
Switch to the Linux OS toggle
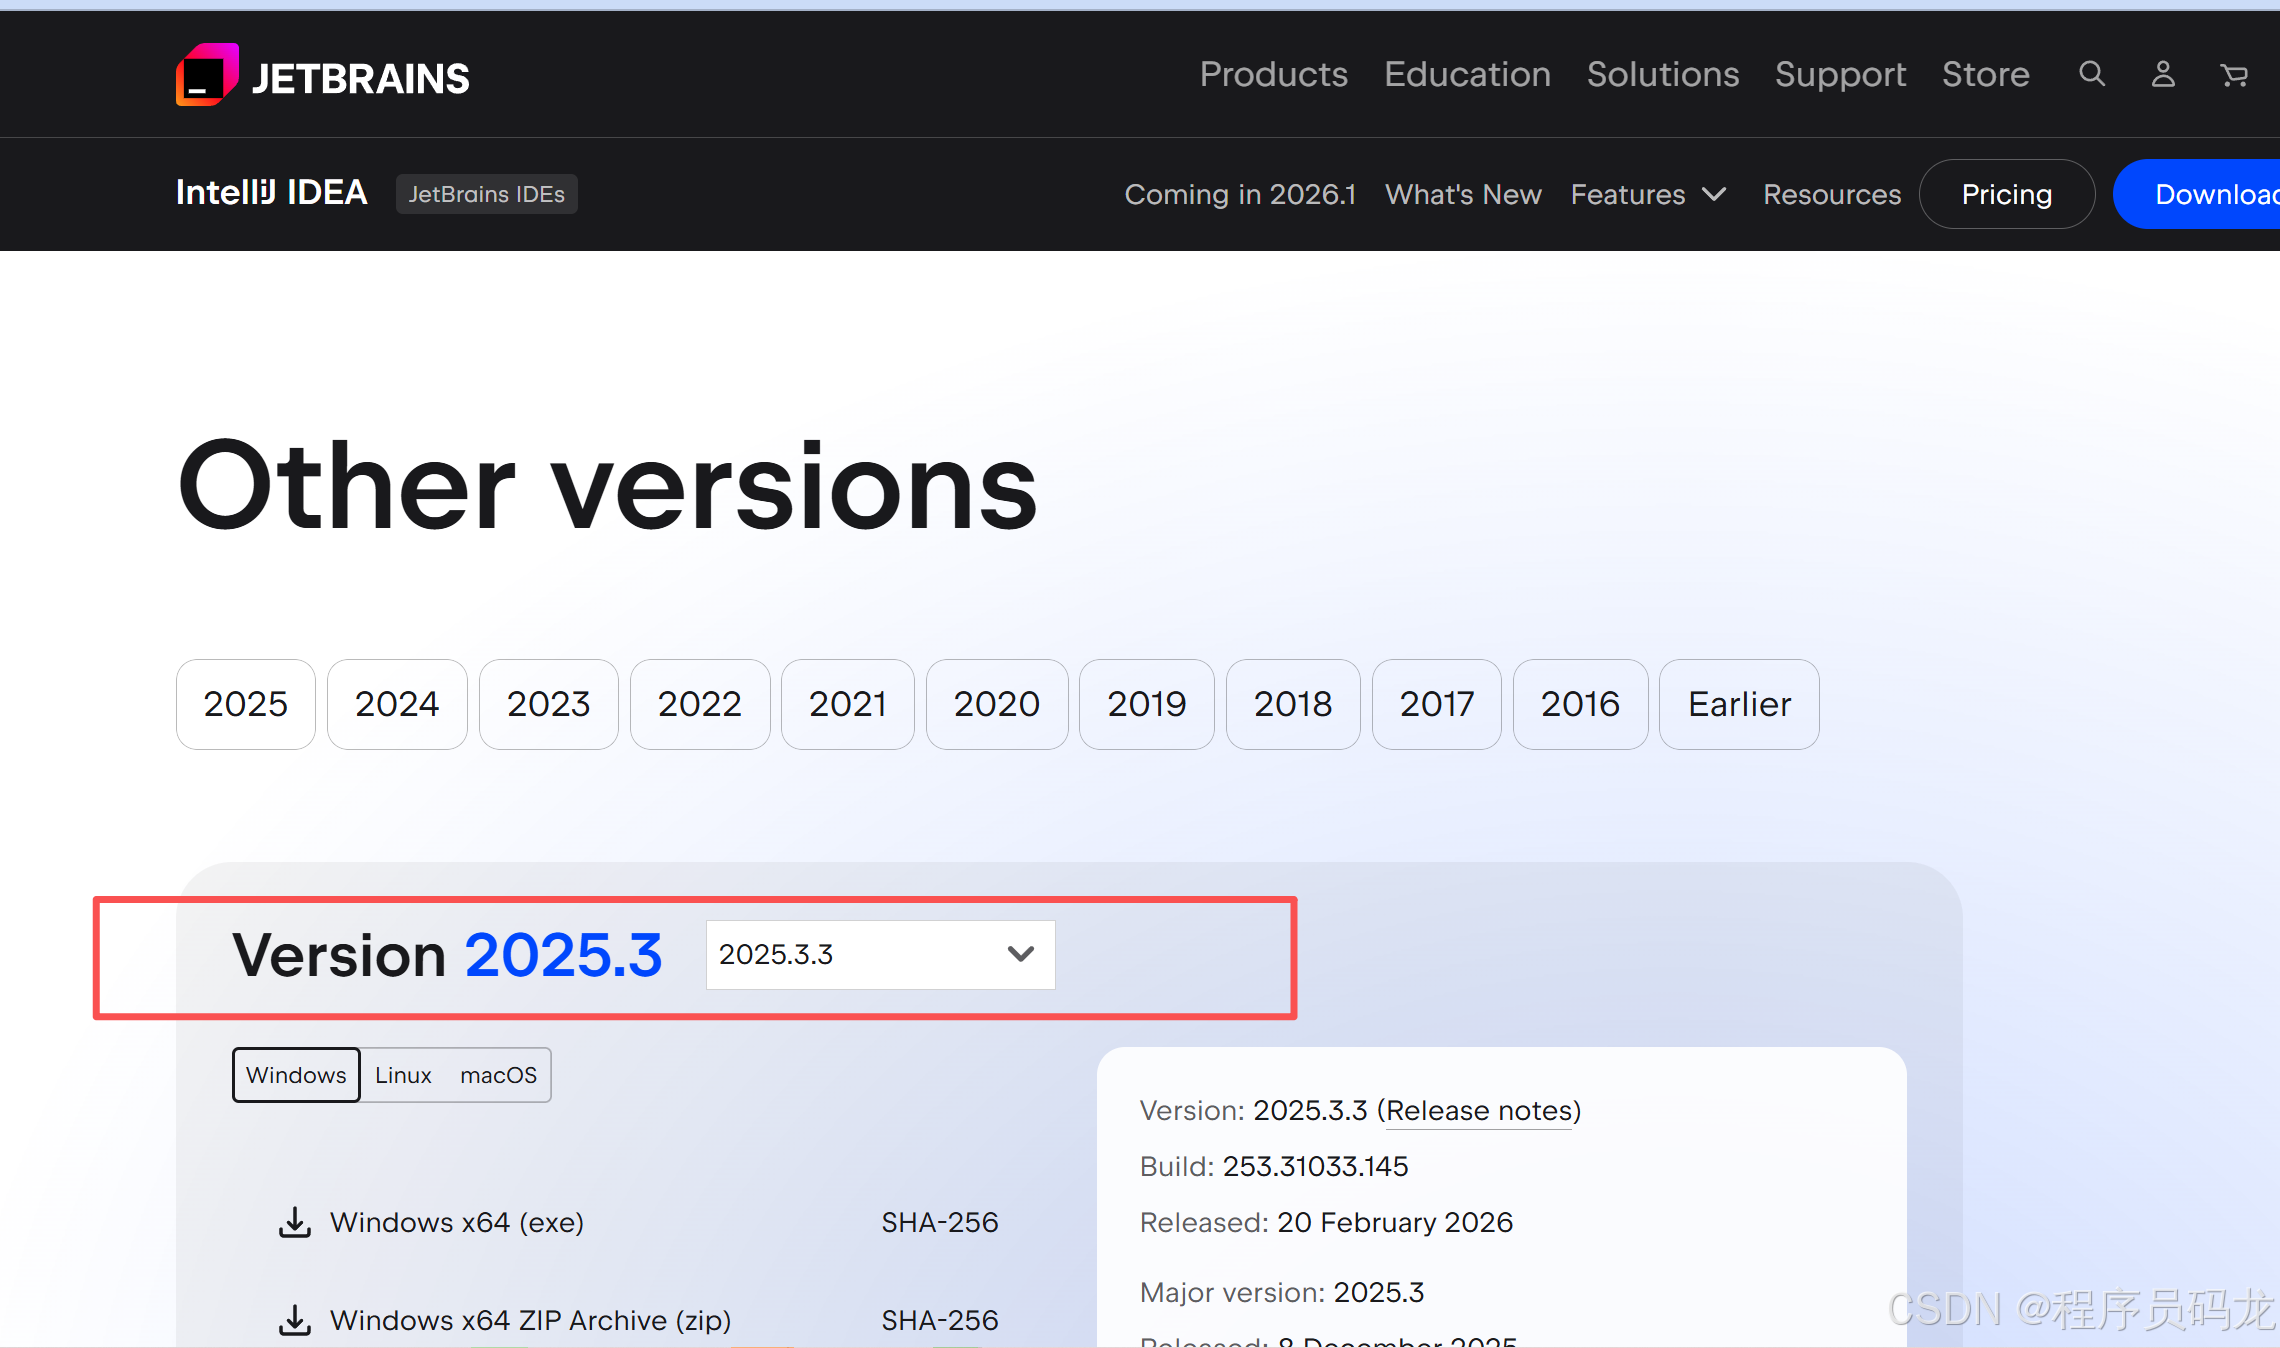pos(403,1075)
